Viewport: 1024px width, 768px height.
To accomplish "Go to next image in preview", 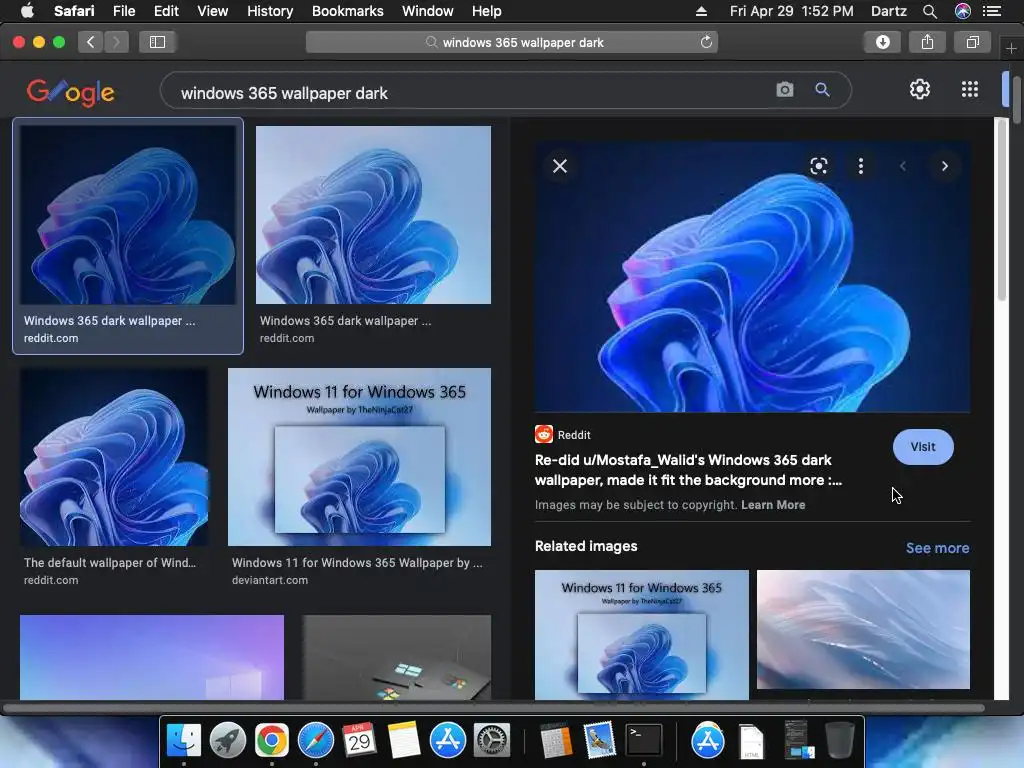I will 944,166.
